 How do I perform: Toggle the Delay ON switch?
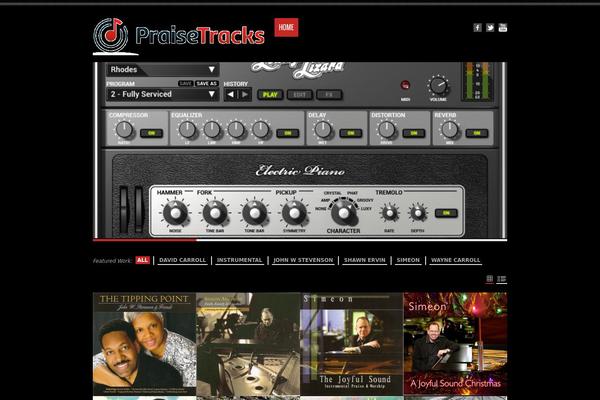coord(351,133)
